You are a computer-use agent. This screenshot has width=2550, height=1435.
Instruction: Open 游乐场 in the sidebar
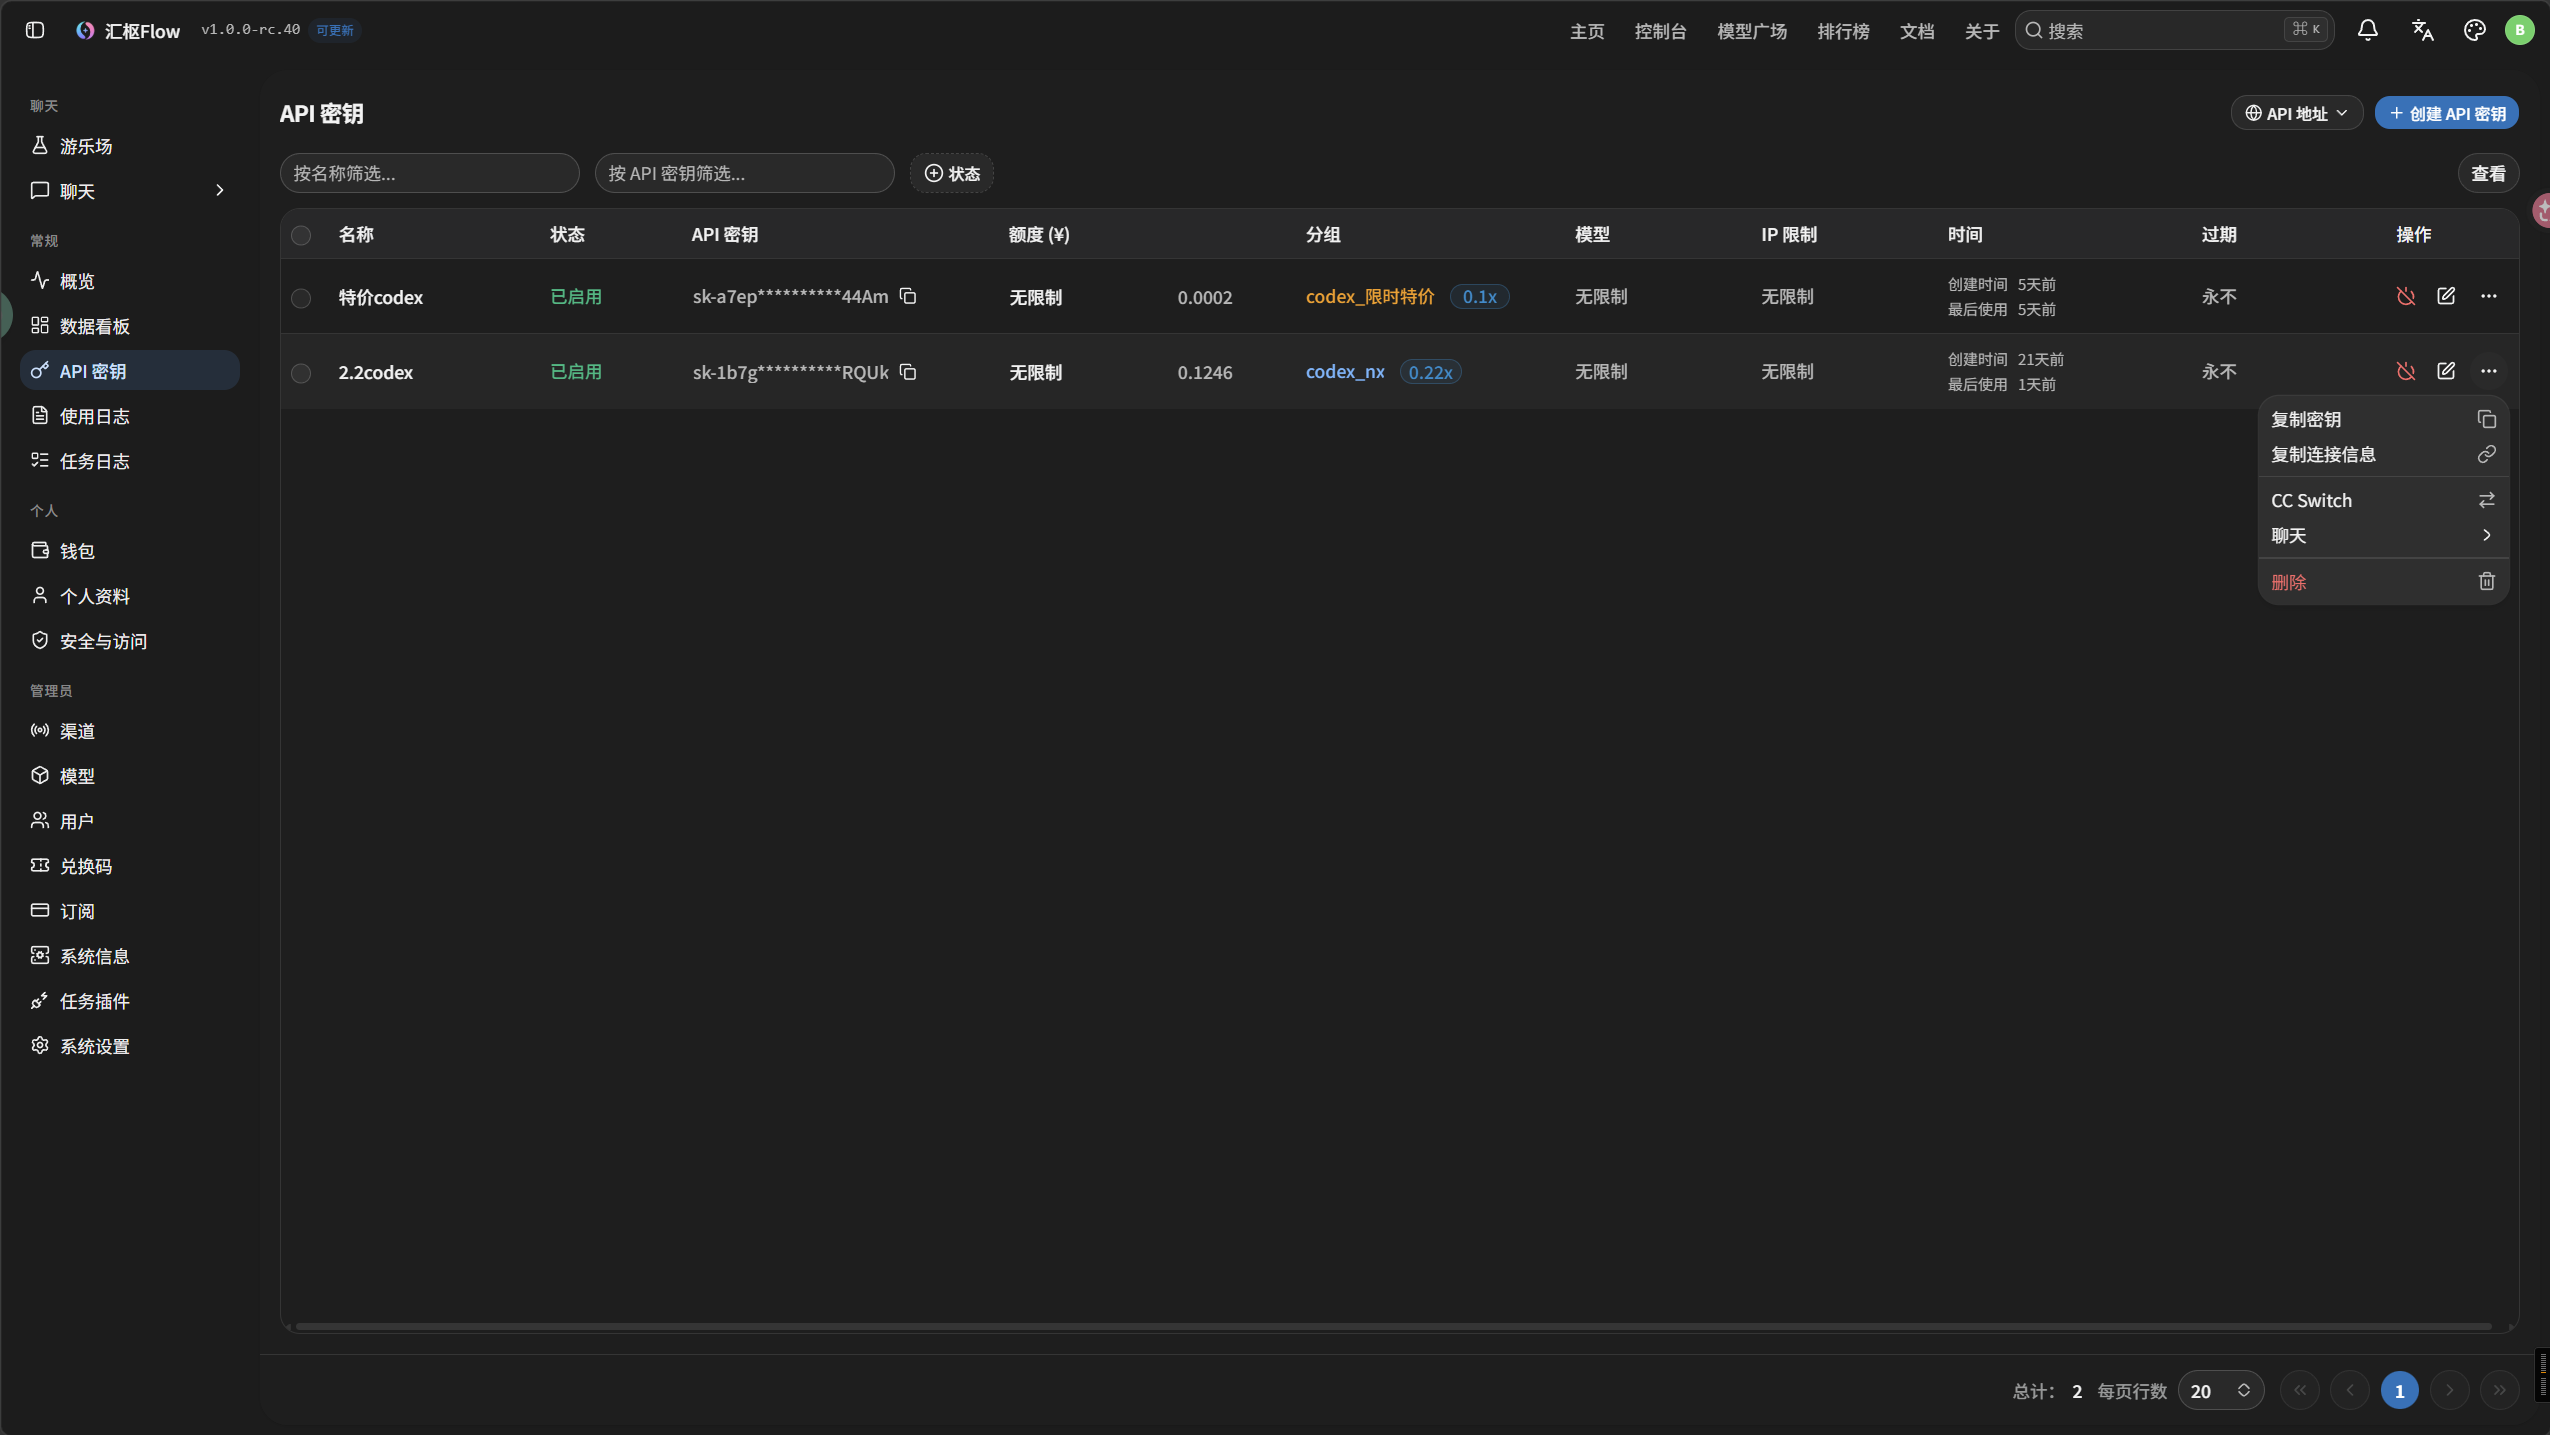pyautogui.click(x=130, y=146)
